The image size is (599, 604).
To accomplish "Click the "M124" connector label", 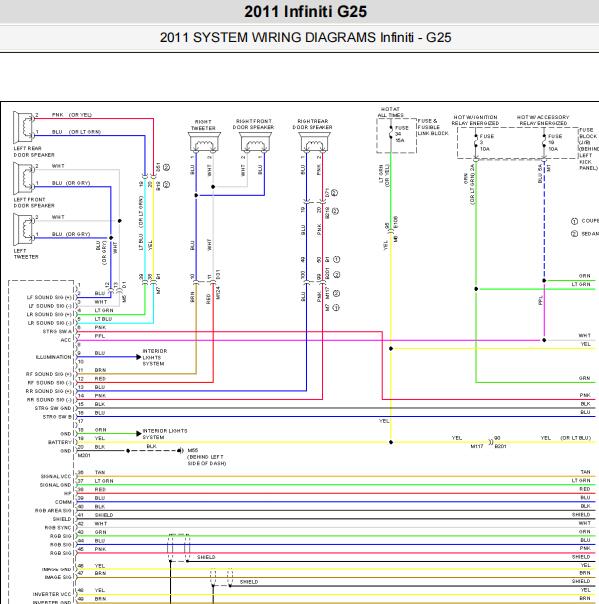I will 218,293.
